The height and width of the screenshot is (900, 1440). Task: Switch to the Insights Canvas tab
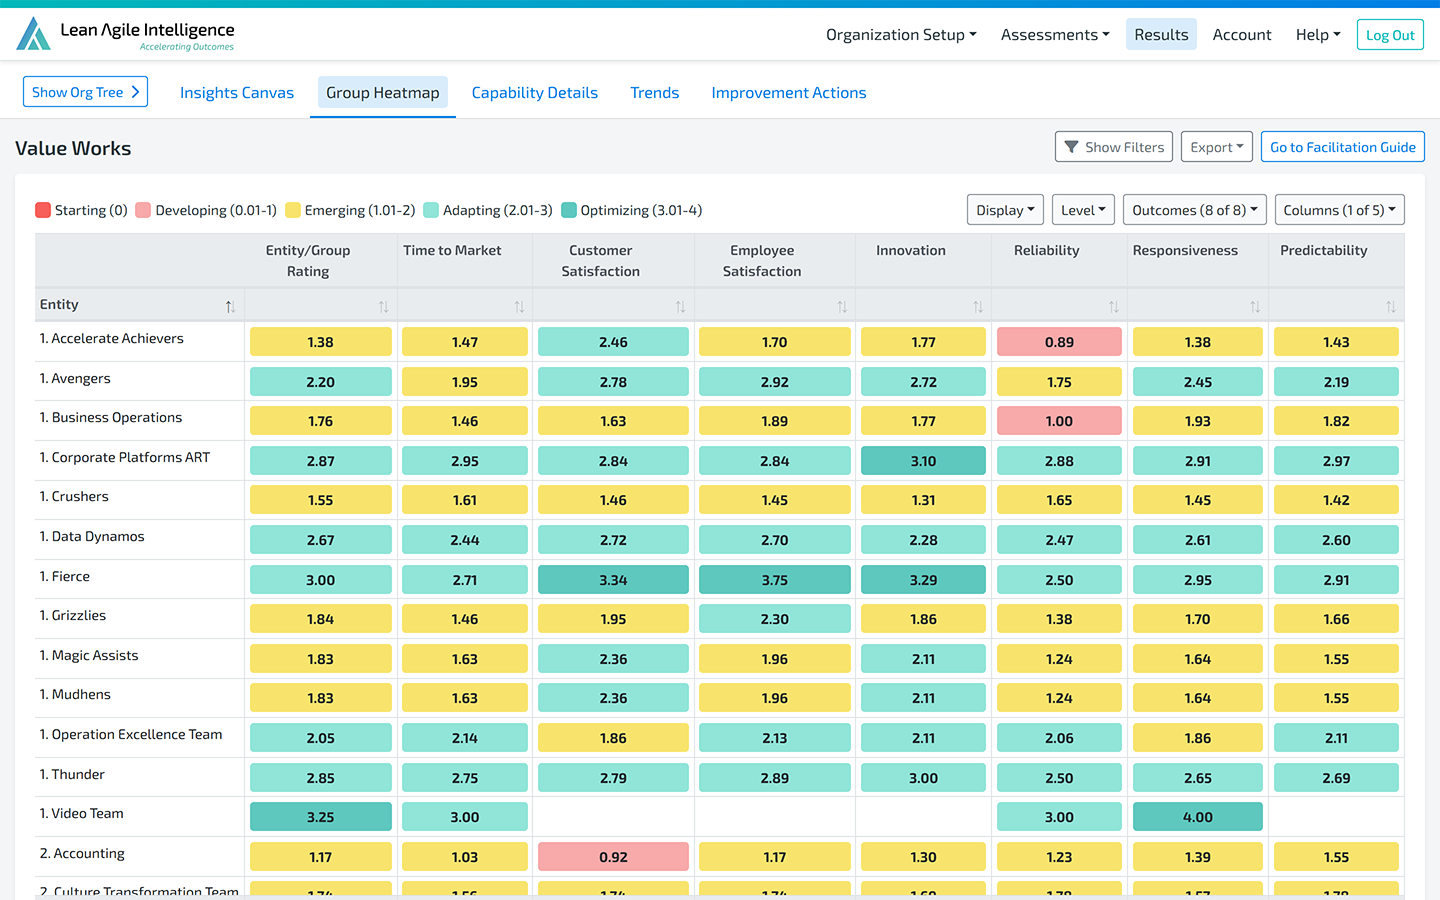click(237, 93)
